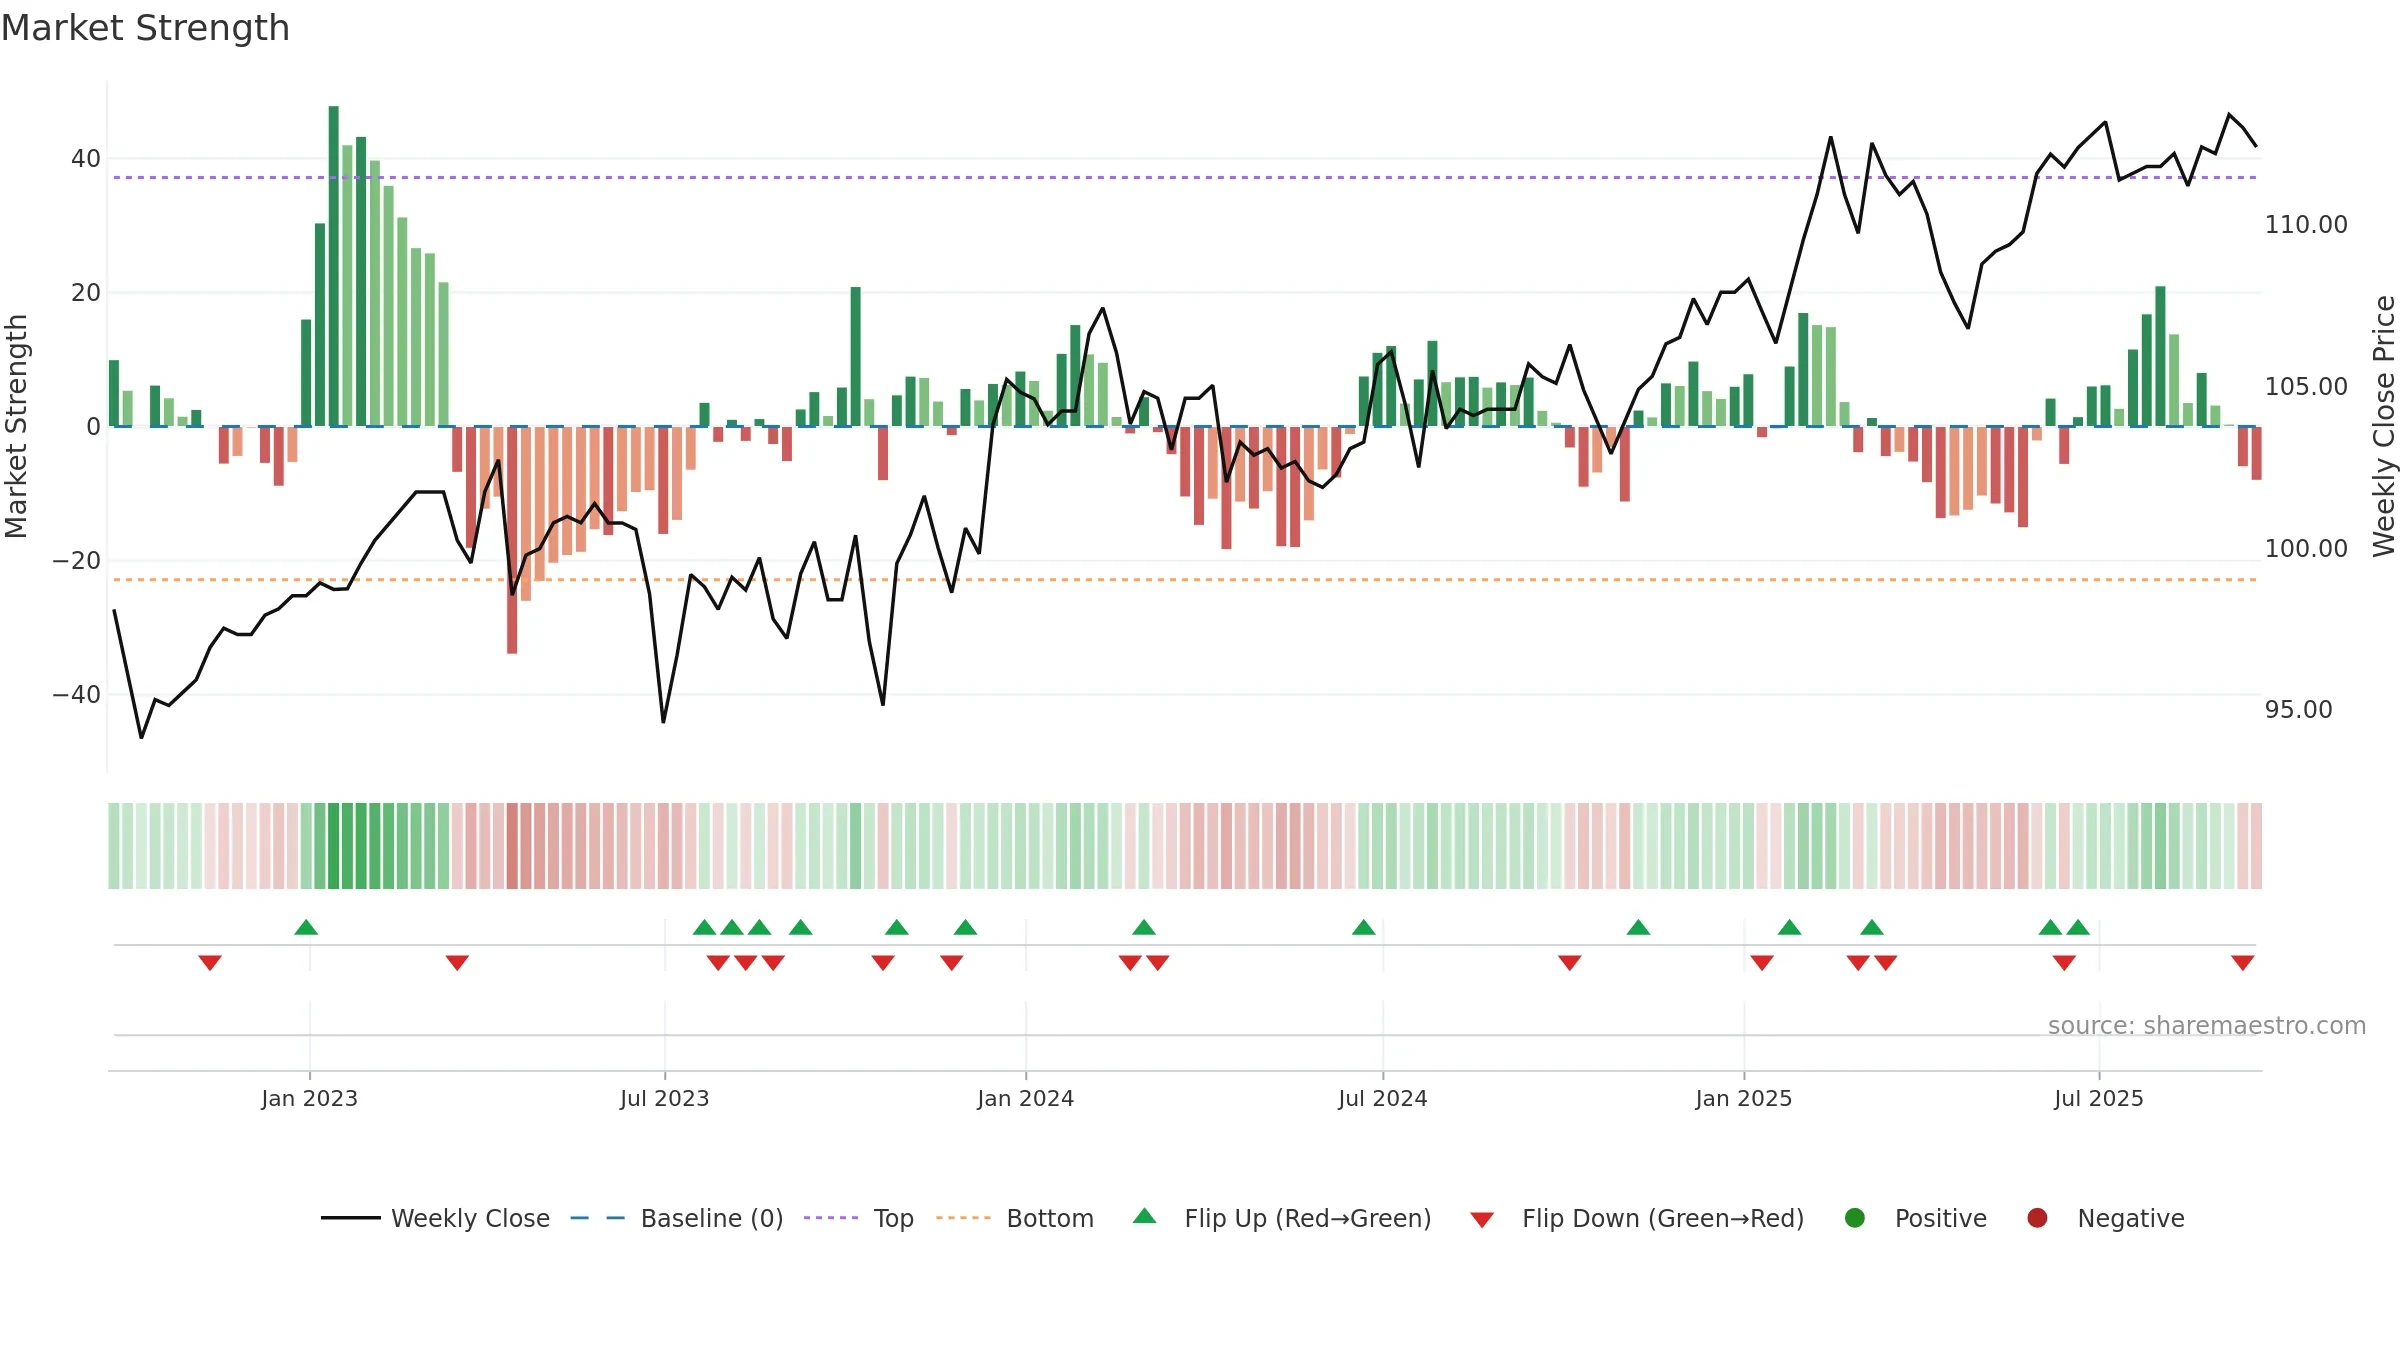Click the 100.00 price axis tick
The width and height of the screenshot is (2400, 1350).
pos(2306,548)
